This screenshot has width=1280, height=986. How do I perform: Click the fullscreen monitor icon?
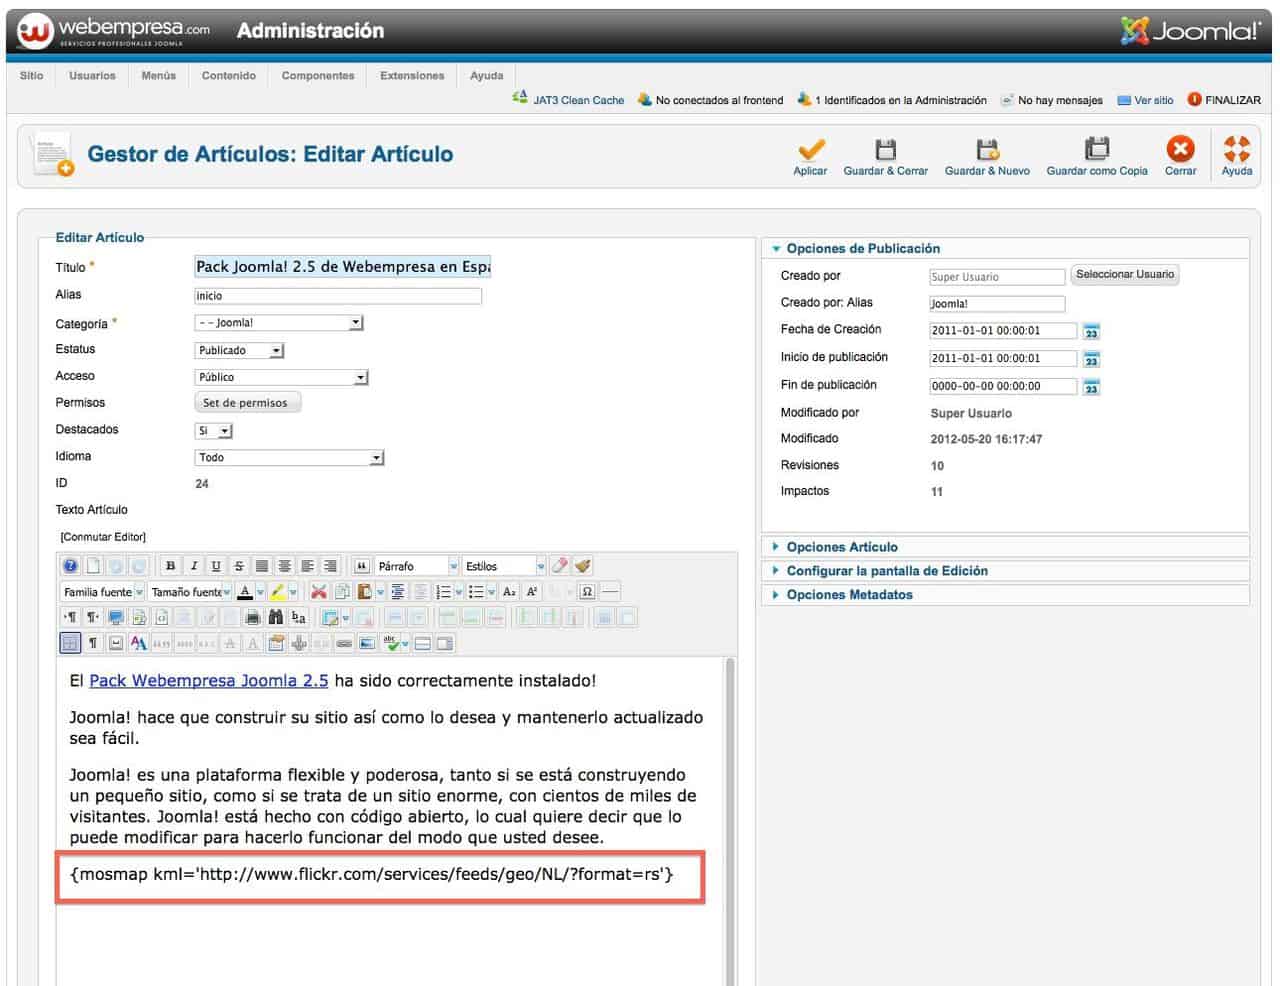coord(116,618)
